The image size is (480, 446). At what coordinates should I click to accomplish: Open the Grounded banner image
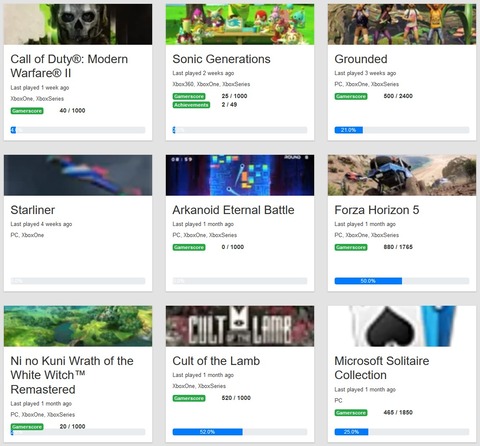[x=402, y=24]
